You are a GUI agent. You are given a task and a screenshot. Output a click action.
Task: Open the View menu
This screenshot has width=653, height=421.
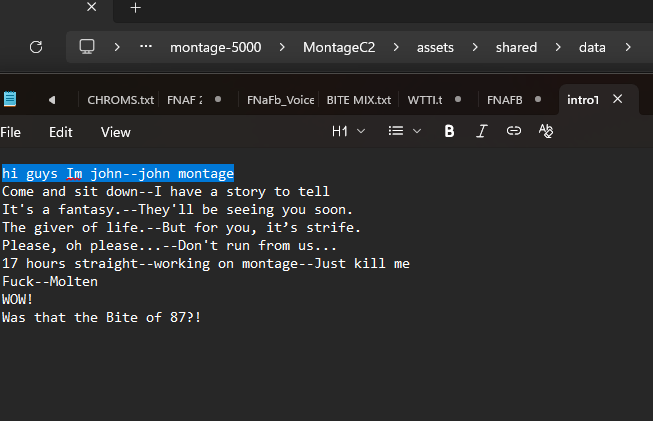point(116,132)
